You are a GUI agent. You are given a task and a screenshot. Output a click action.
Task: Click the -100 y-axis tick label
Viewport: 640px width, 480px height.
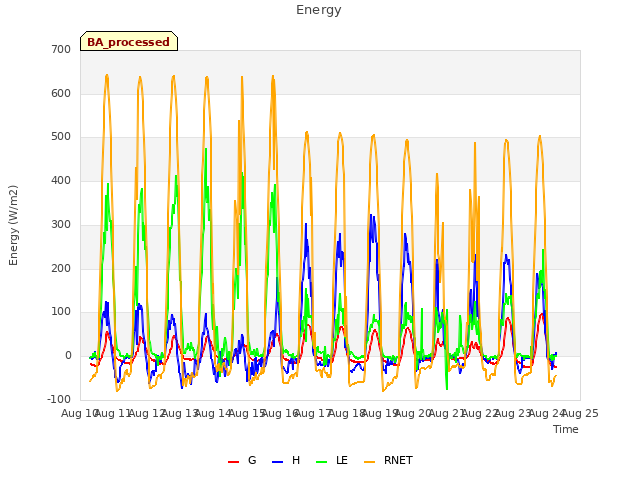pos(59,399)
